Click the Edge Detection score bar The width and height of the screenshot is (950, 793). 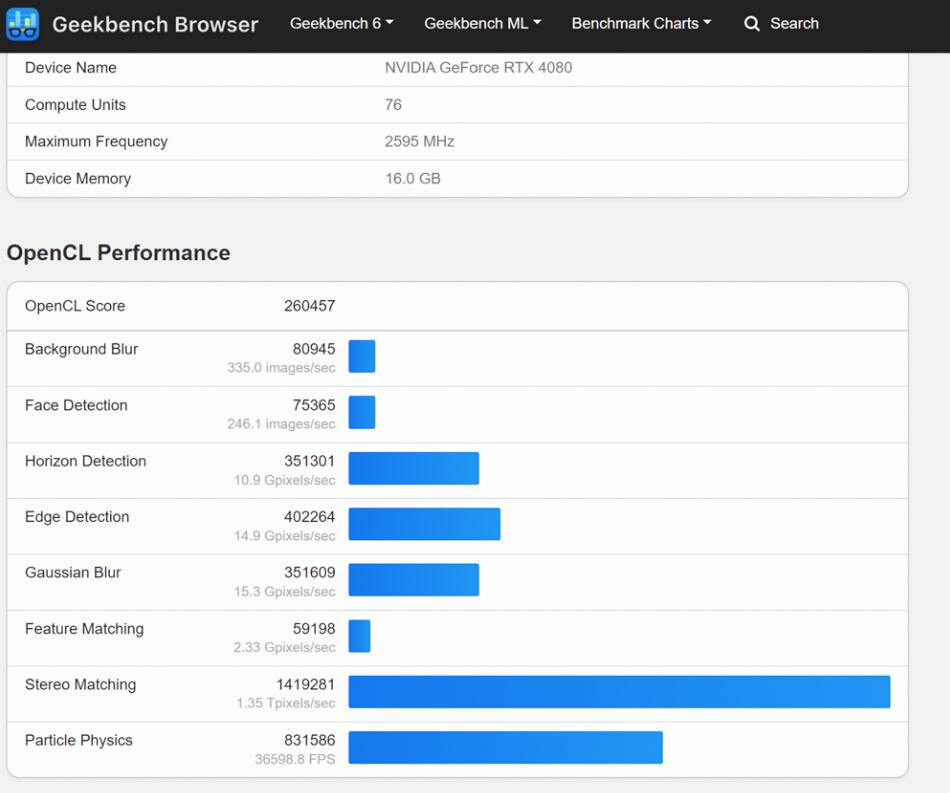point(425,524)
